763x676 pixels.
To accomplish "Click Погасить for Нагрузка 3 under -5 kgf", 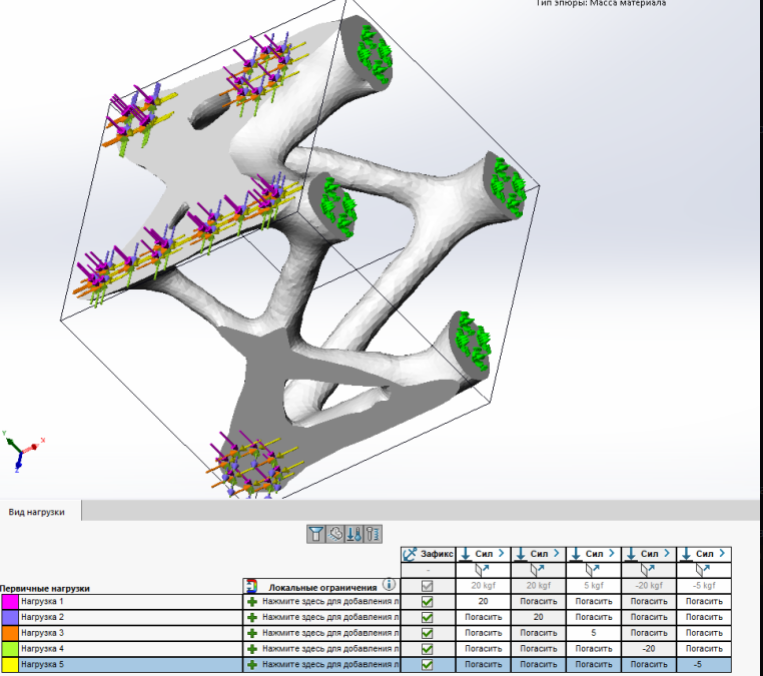I will pyautogui.click(x=704, y=633).
